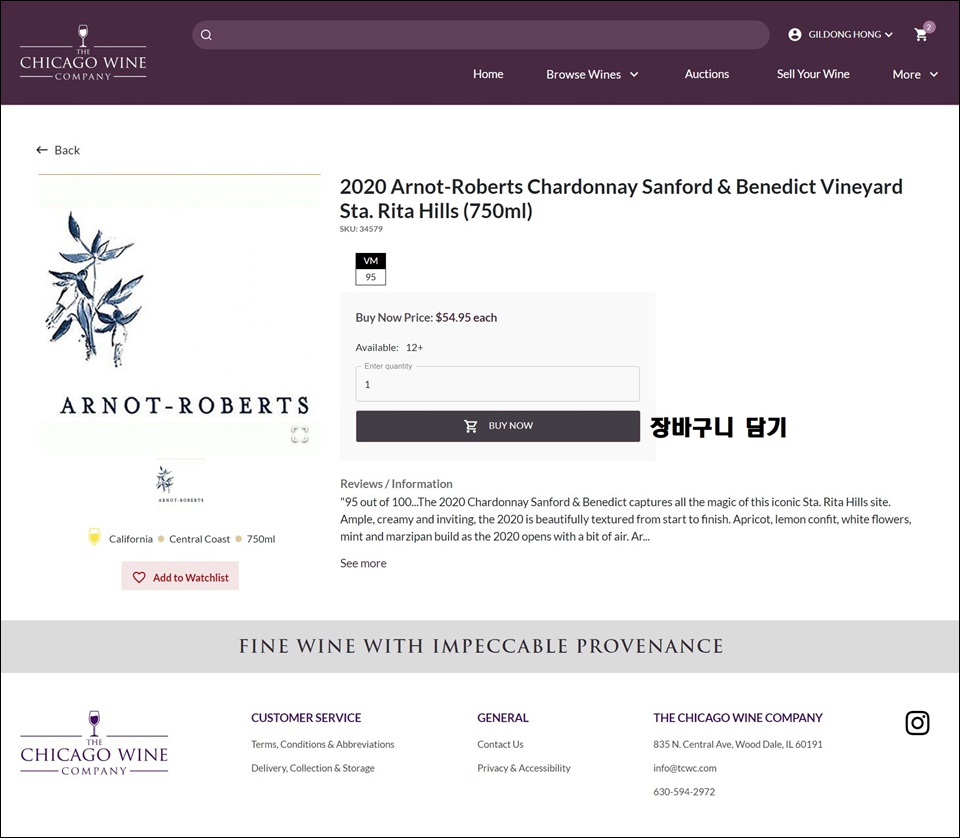Click the footer Chicago Wine Company logo

pyautogui.click(x=94, y=744)
